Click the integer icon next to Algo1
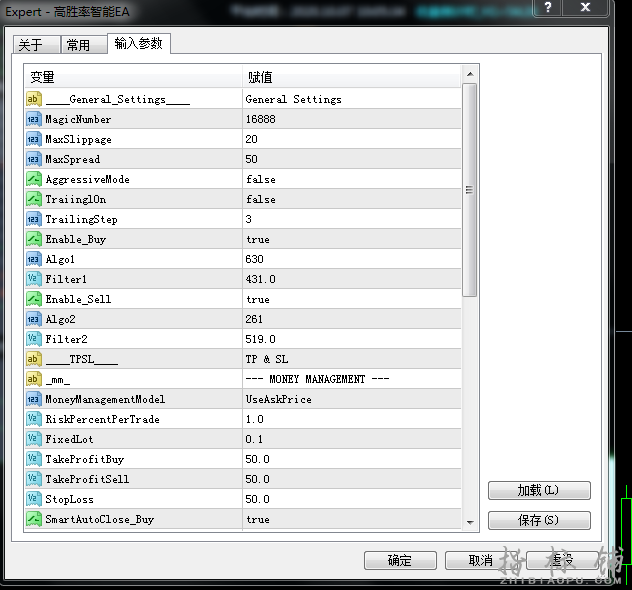Screen dimensions: 632x590 34,259
